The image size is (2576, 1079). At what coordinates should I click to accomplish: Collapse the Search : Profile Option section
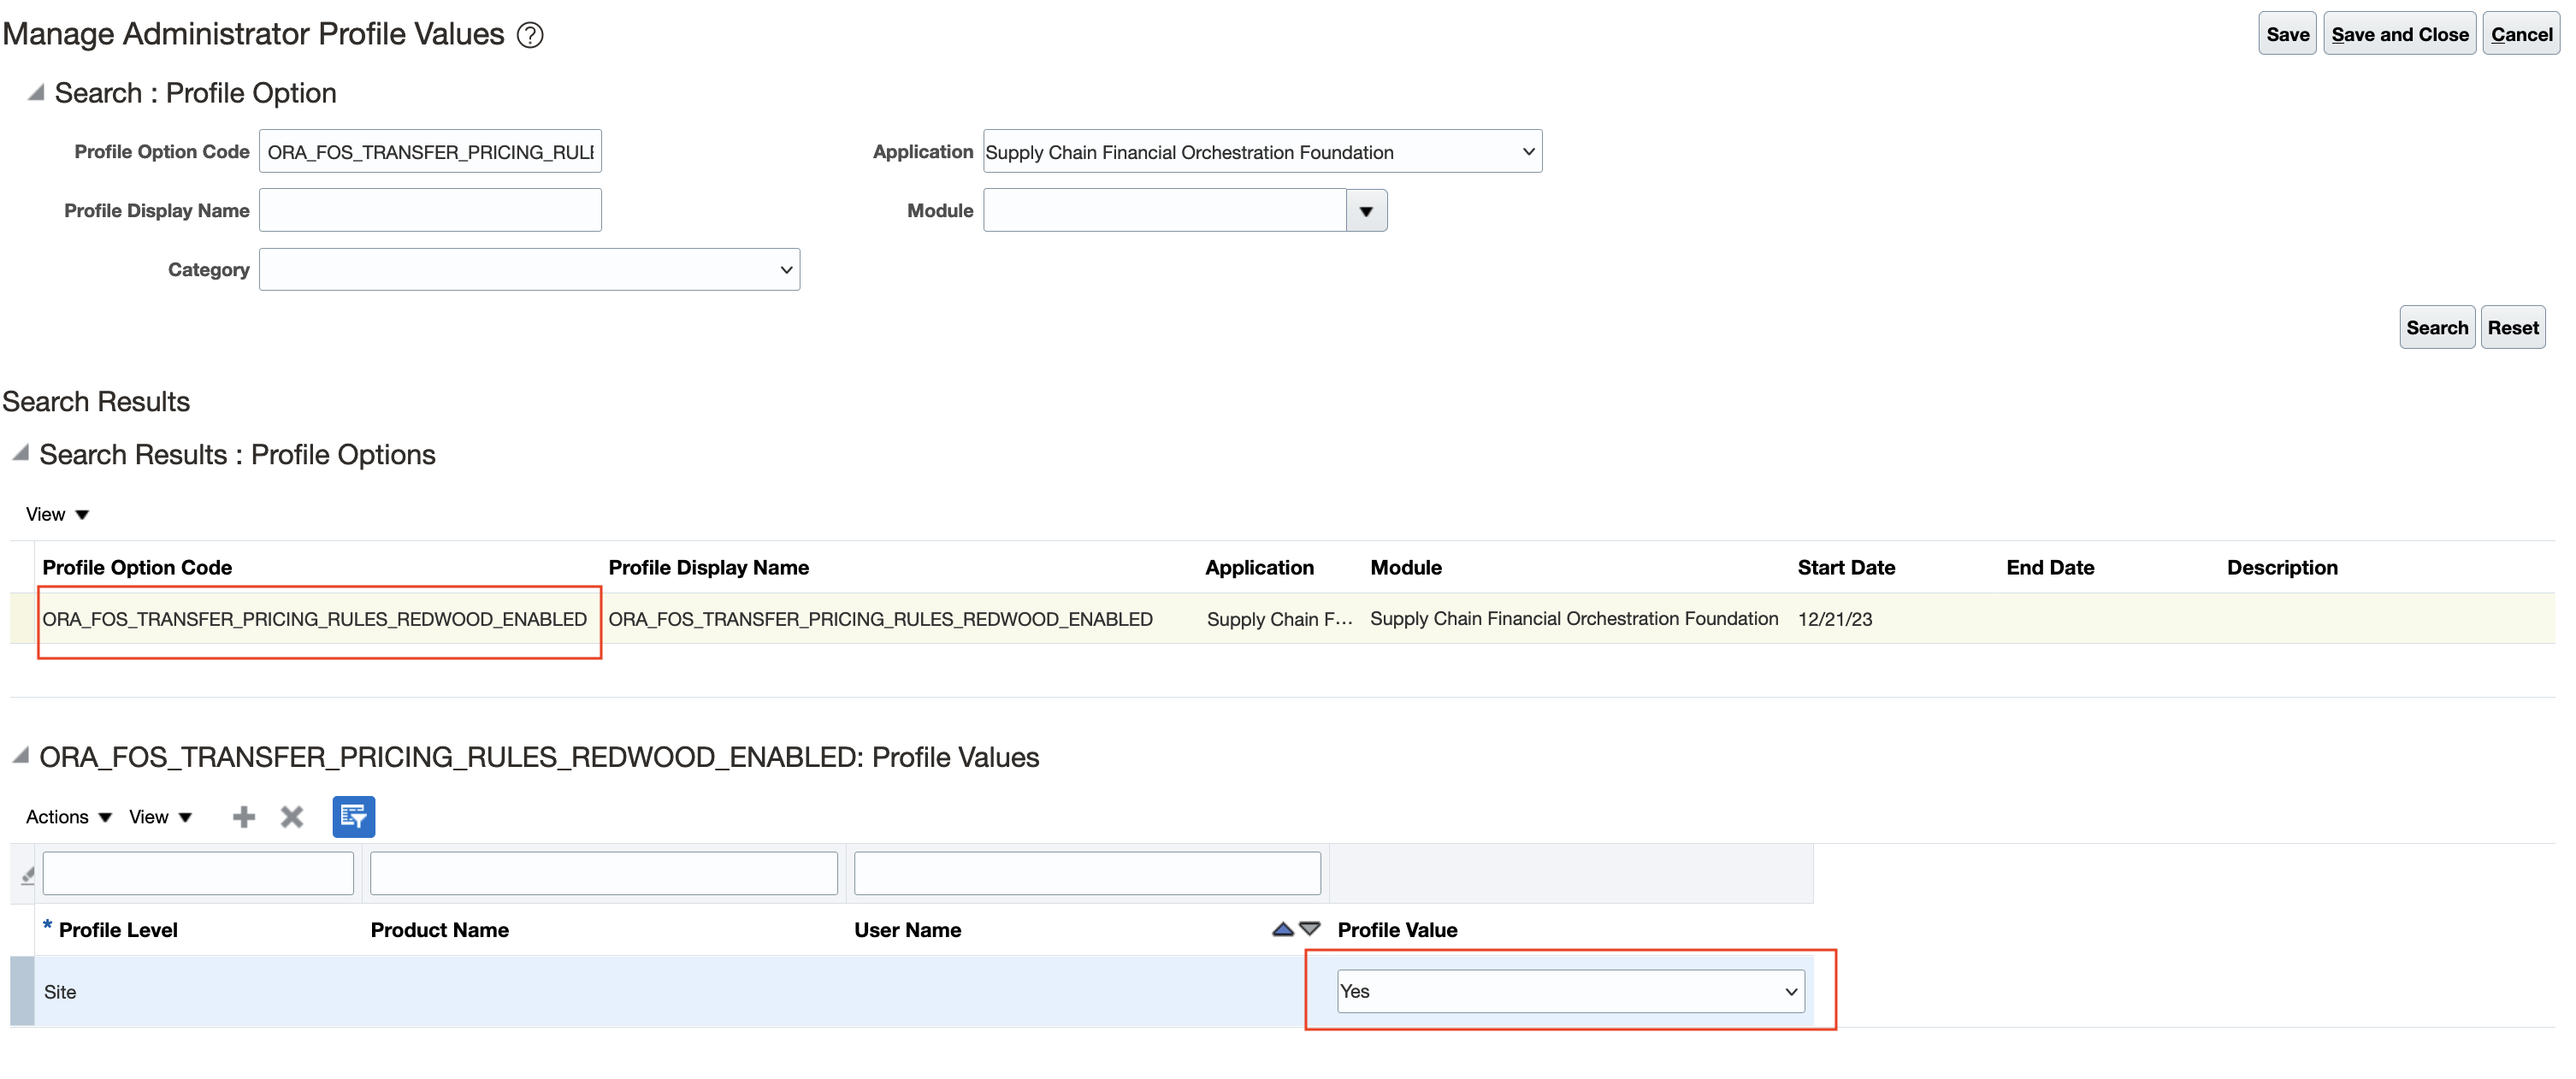[36, 93]
